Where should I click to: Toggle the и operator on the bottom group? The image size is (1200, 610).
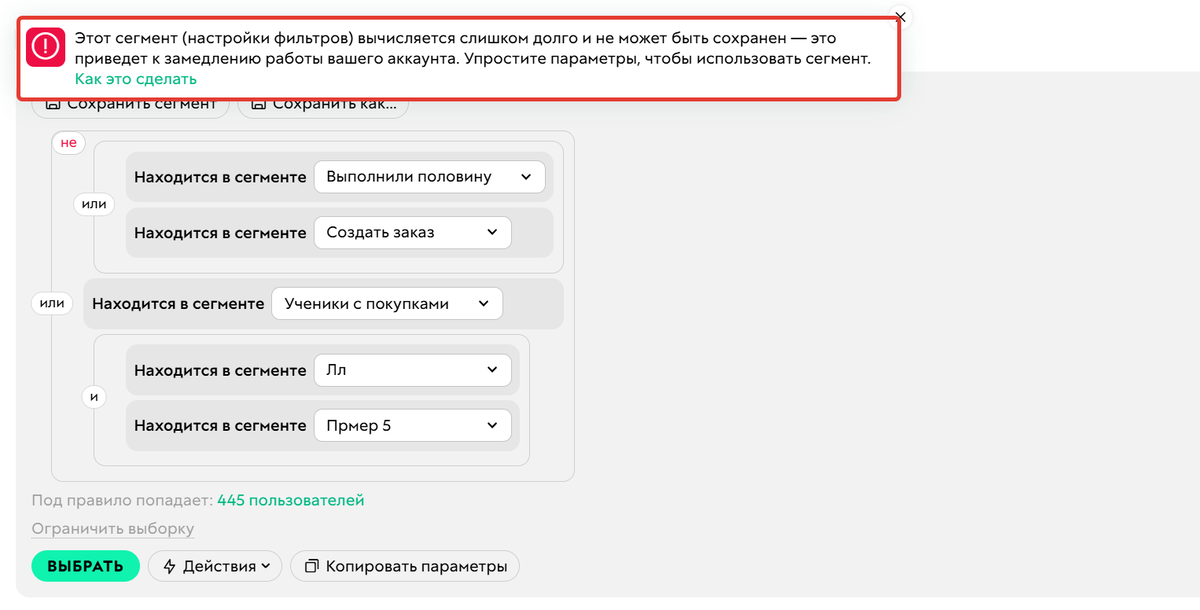[94, 397]
